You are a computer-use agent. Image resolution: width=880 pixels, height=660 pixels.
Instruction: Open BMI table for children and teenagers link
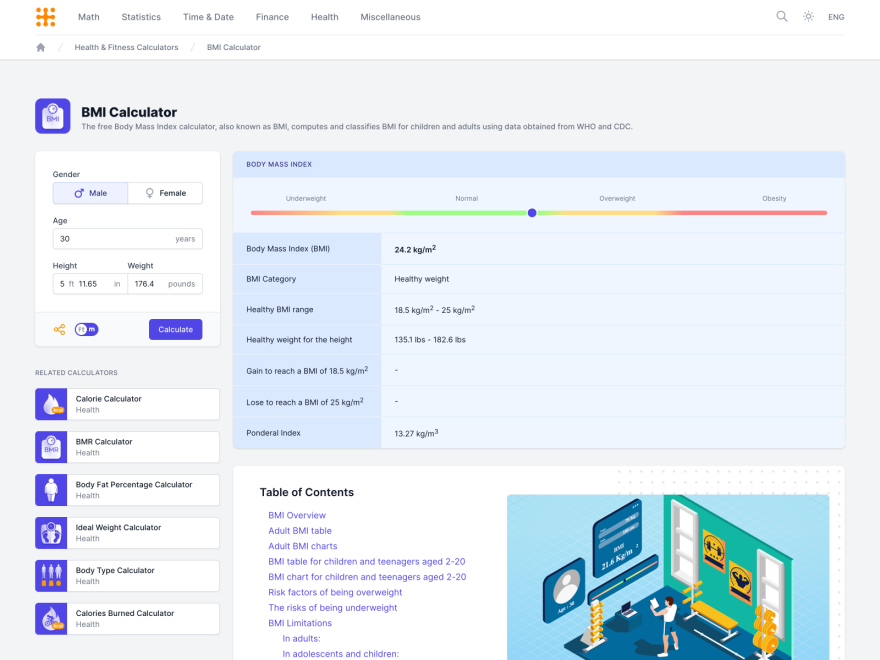click(x=366, y=561)
